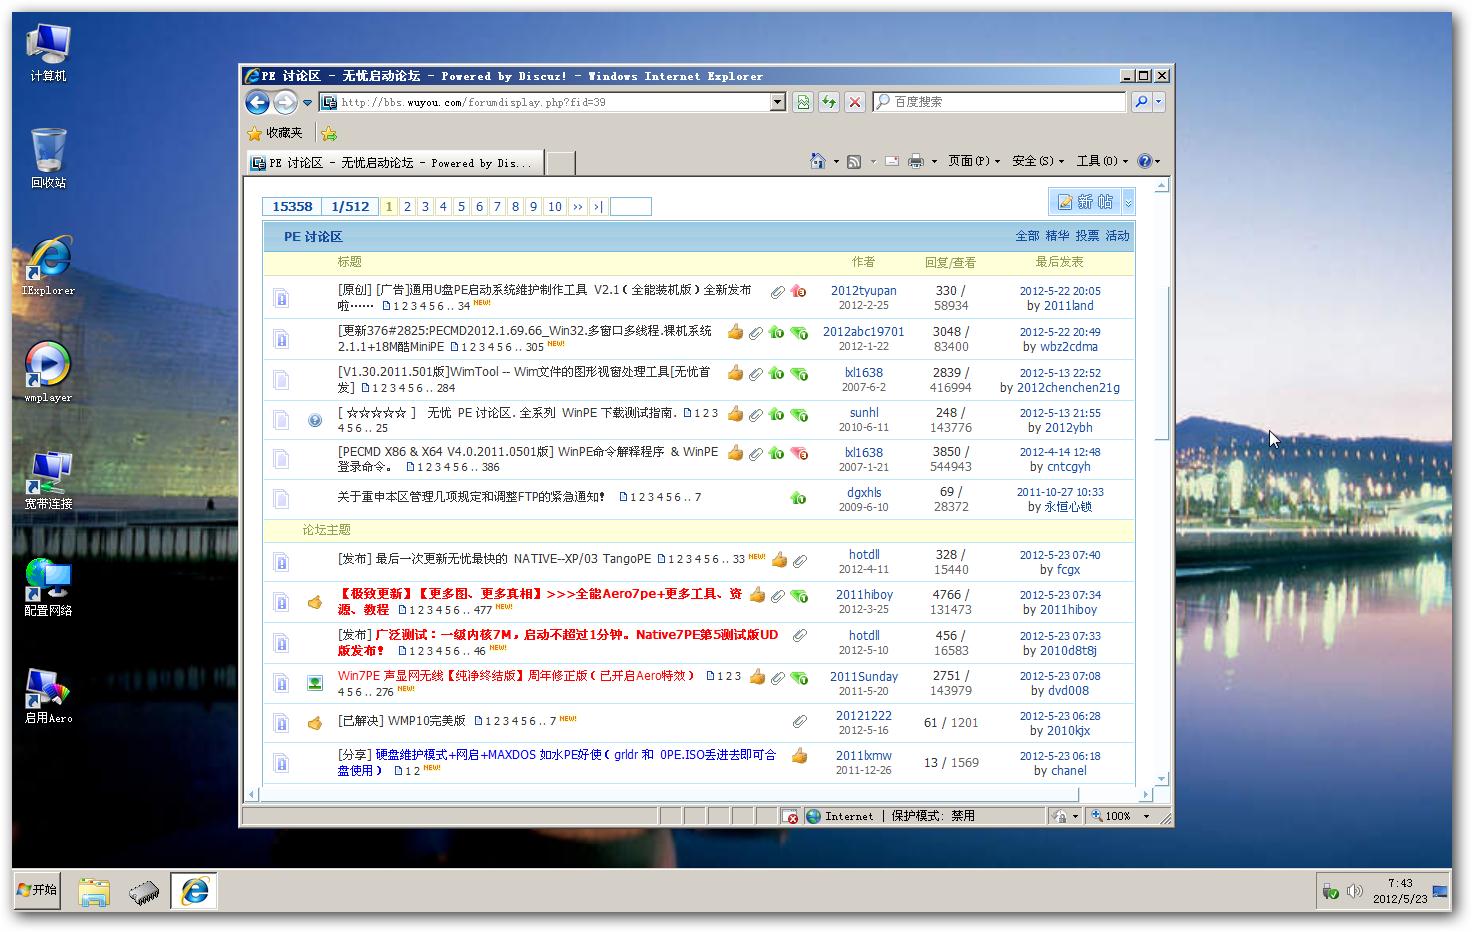This screenshot has height=932, width=1472.
Task: Click the read mail icon
Action: (891, 161)
